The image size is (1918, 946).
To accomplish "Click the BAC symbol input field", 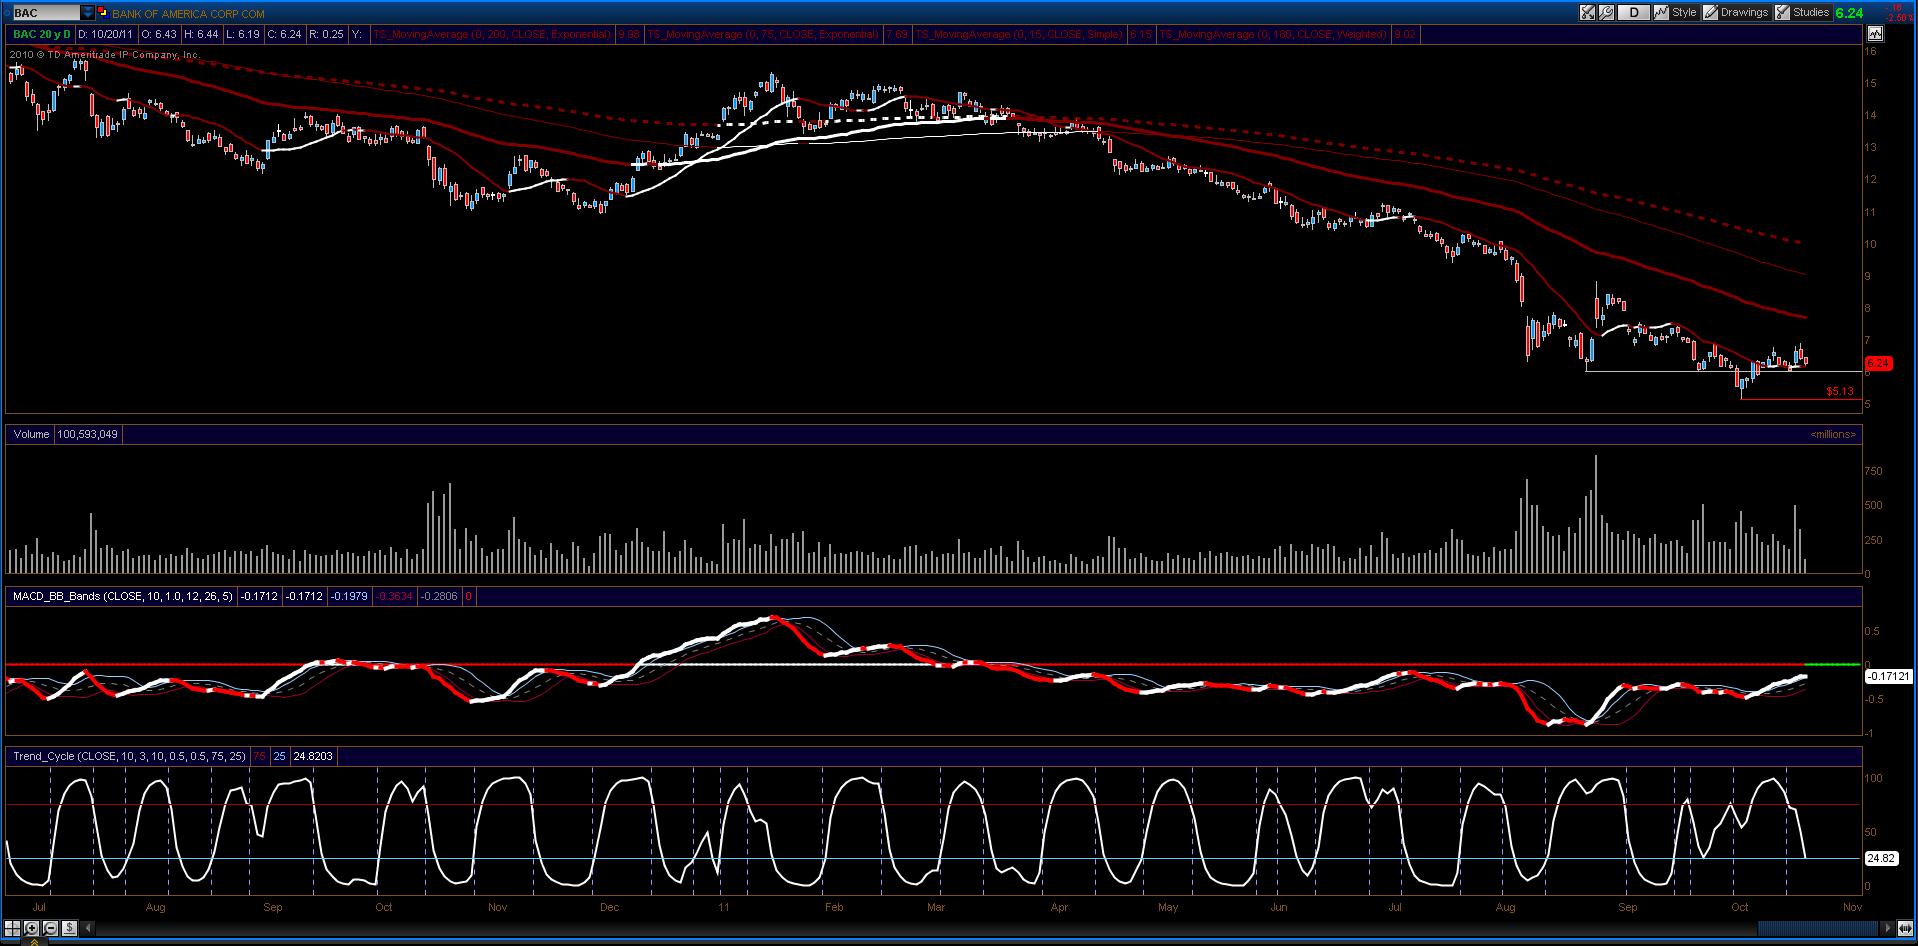I will pos(45,13).
